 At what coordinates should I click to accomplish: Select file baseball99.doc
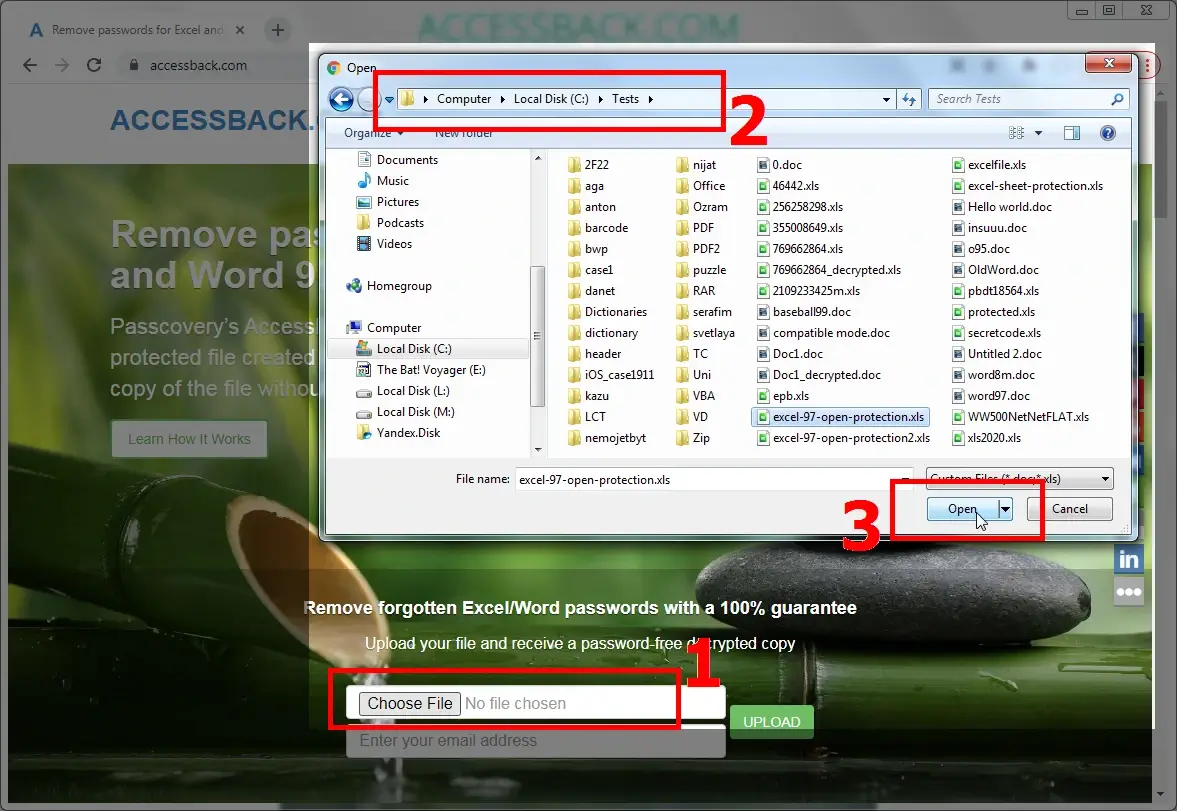(x=804, y=312)
